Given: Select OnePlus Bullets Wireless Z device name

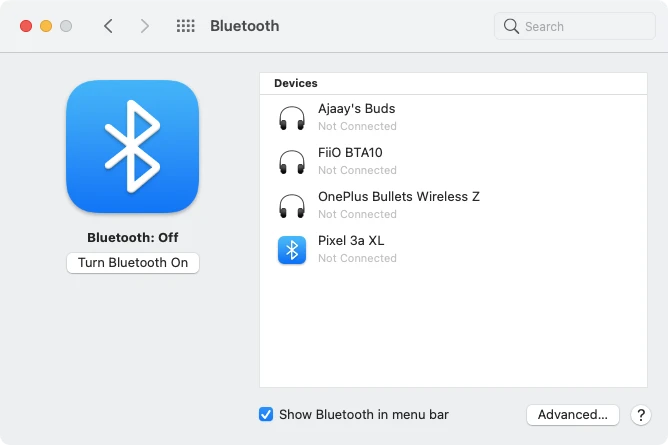Looking at the screenshot, I should (x=398, y=197).
